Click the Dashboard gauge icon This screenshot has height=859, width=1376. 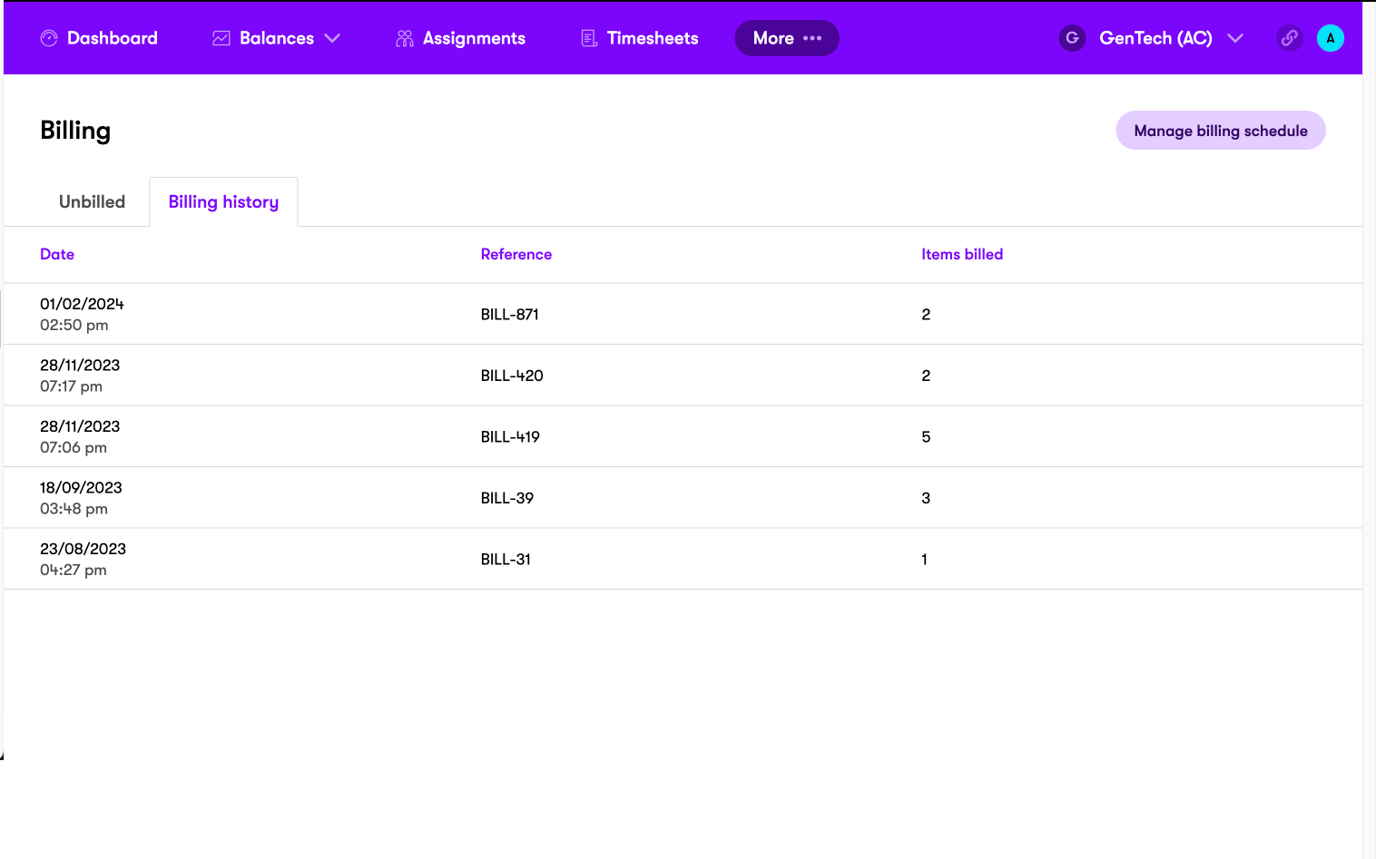[x=49, y=38]
